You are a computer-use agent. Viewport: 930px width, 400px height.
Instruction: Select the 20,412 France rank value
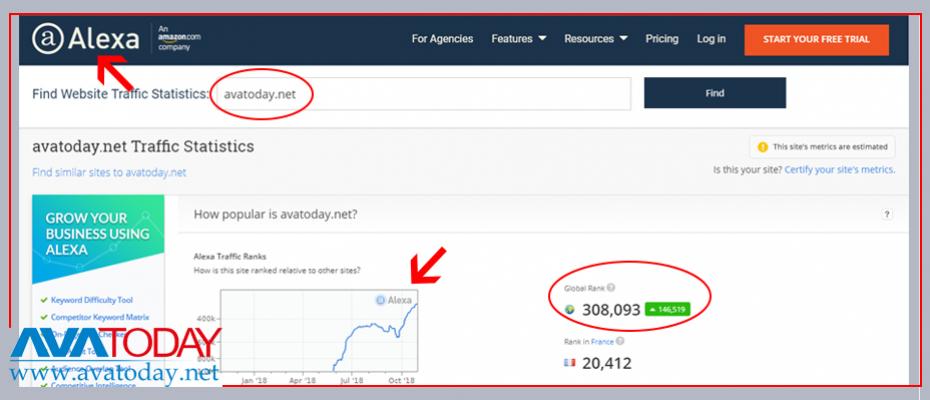tap(607, 363)
